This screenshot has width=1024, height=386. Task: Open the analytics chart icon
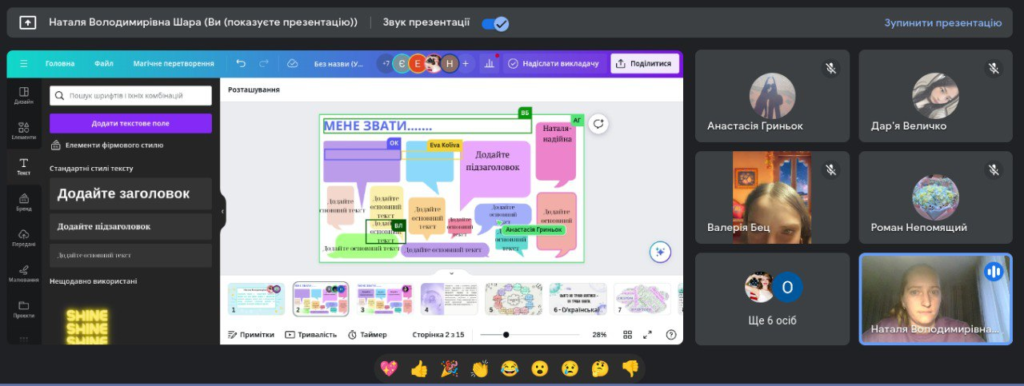click(x=488, y=63)
